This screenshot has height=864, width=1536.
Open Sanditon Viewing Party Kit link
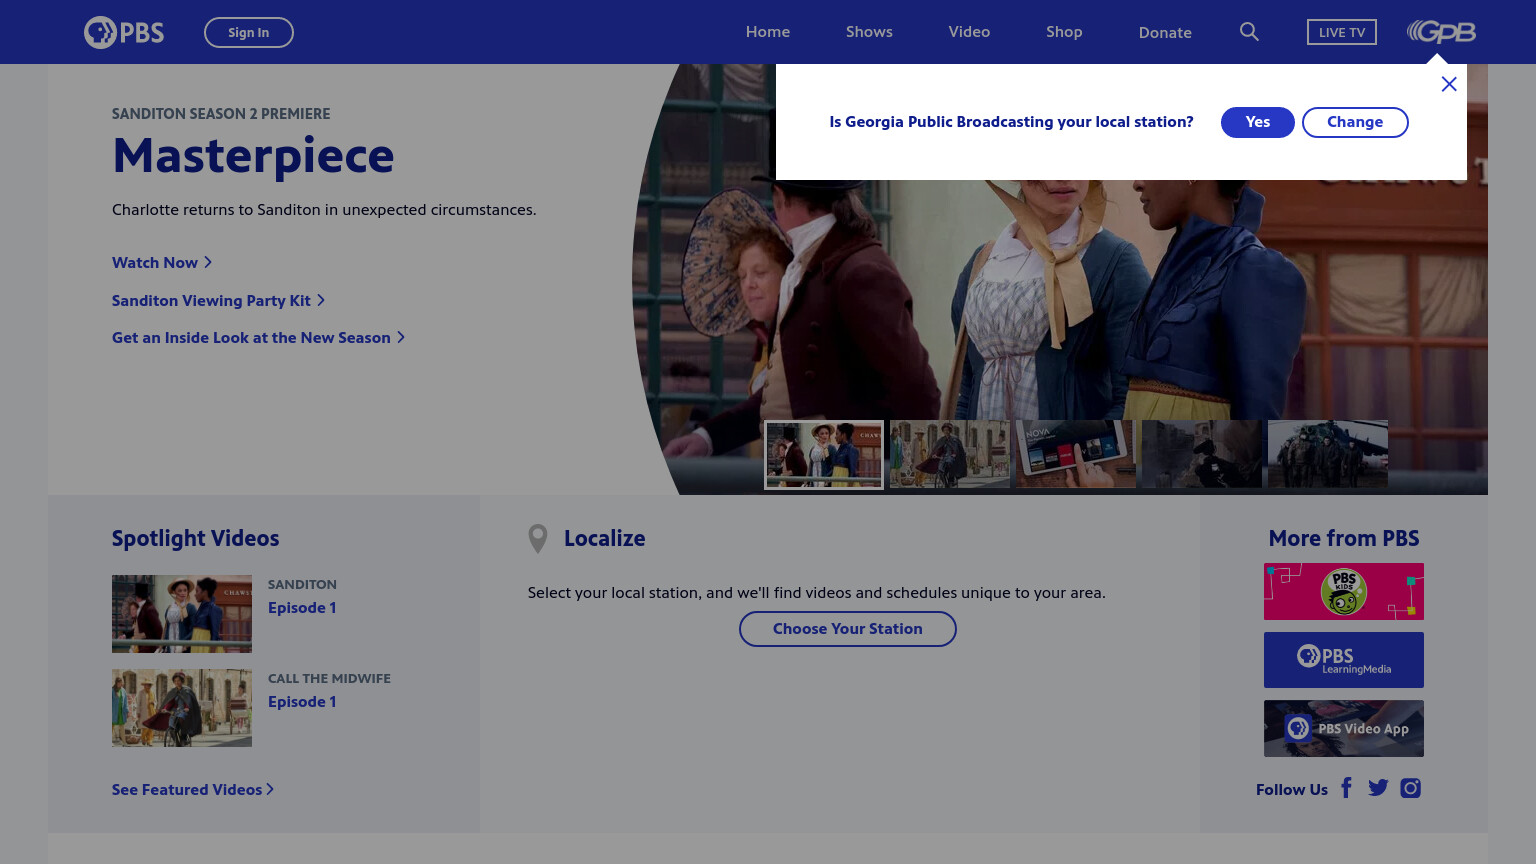[x=218, y=300]
